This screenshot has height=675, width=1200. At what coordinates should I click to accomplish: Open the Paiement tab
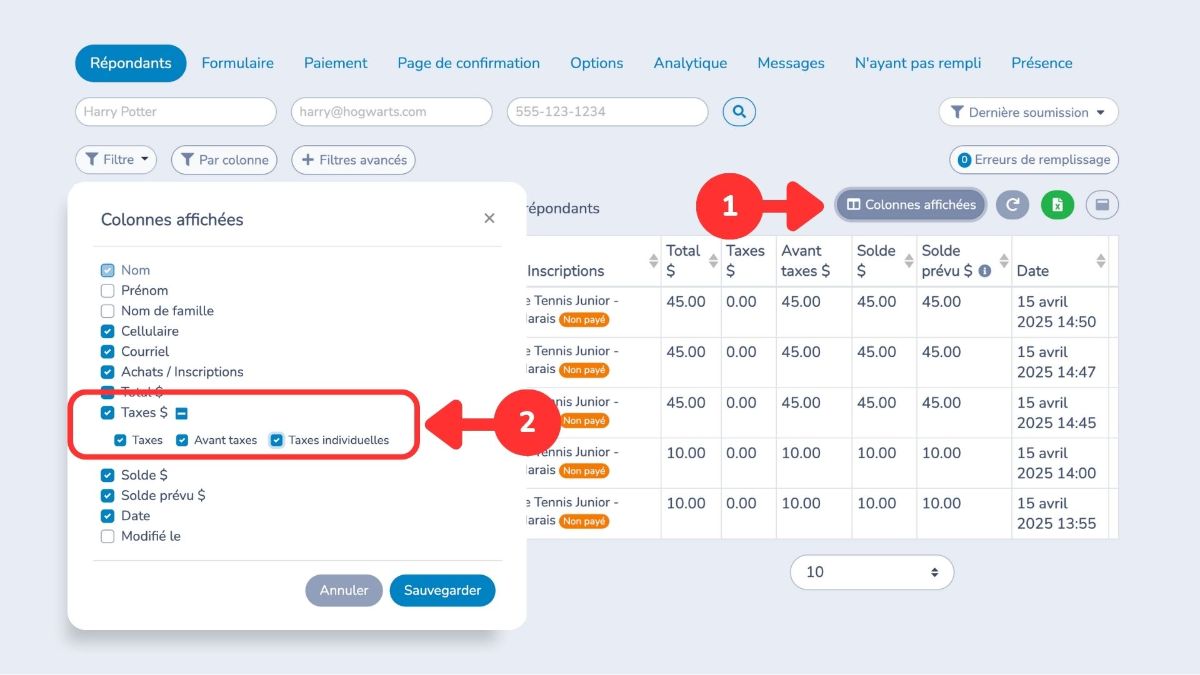point(336,63)
